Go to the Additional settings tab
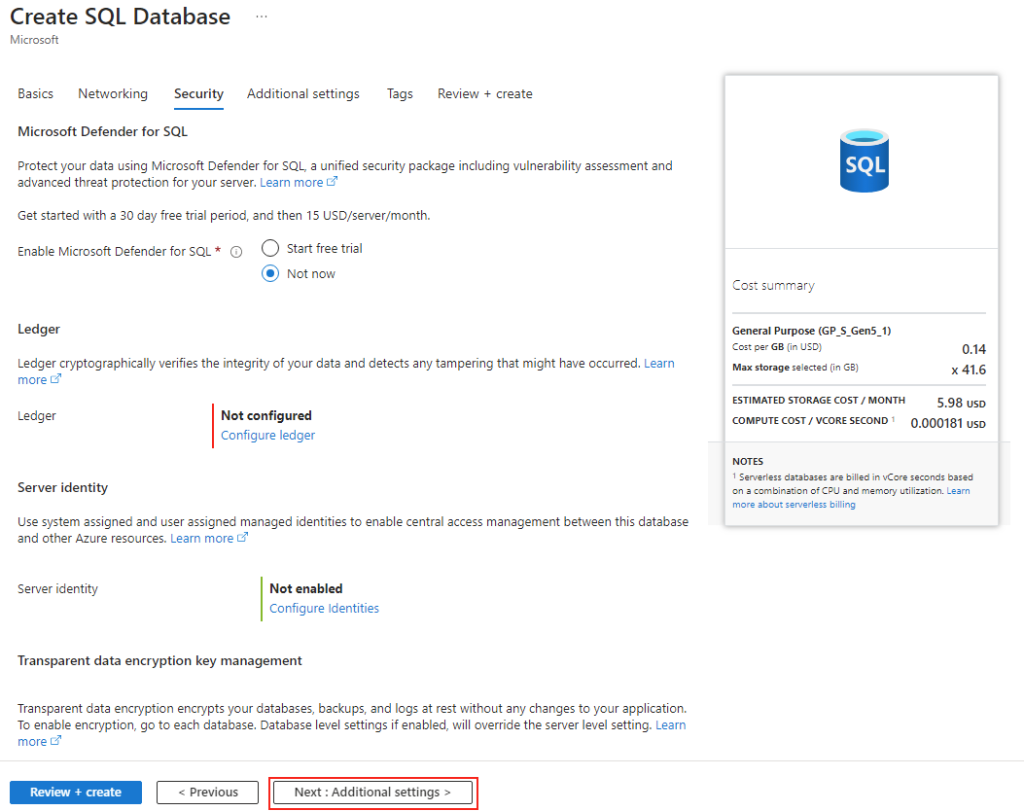 pyautogui.click(x=303, y=94)
